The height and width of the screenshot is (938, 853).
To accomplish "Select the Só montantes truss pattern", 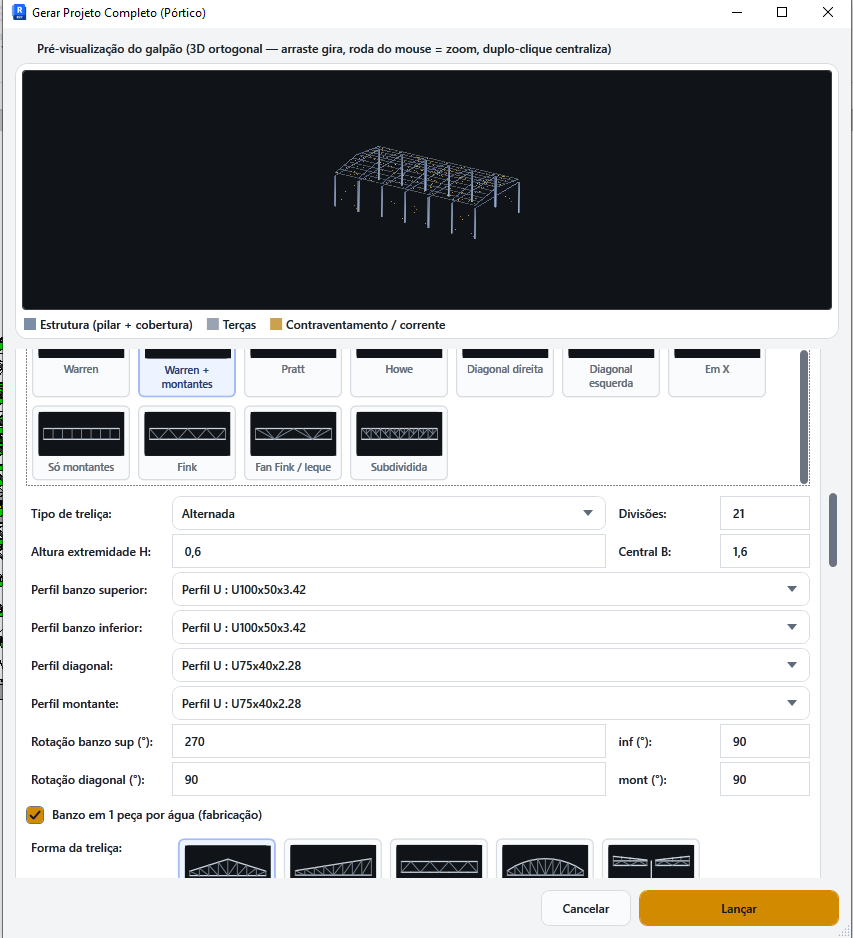I will [x=81, y=443].
